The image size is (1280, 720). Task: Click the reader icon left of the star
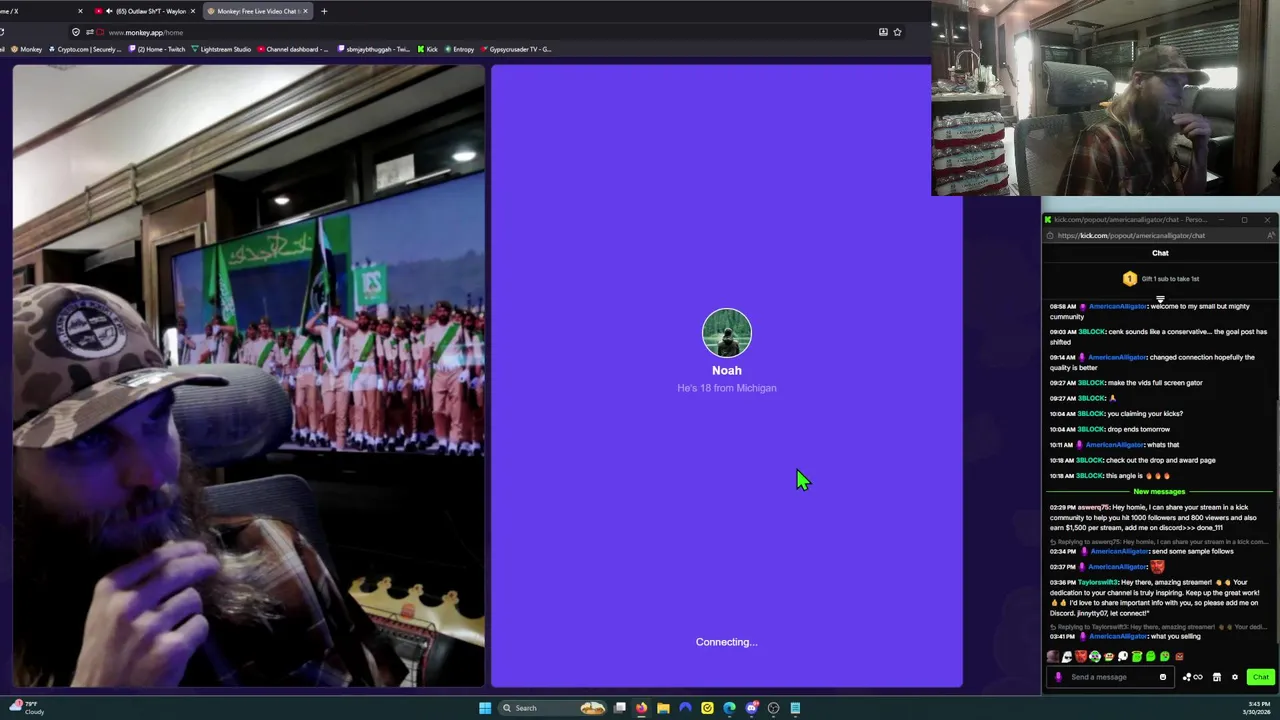[883, 32]
